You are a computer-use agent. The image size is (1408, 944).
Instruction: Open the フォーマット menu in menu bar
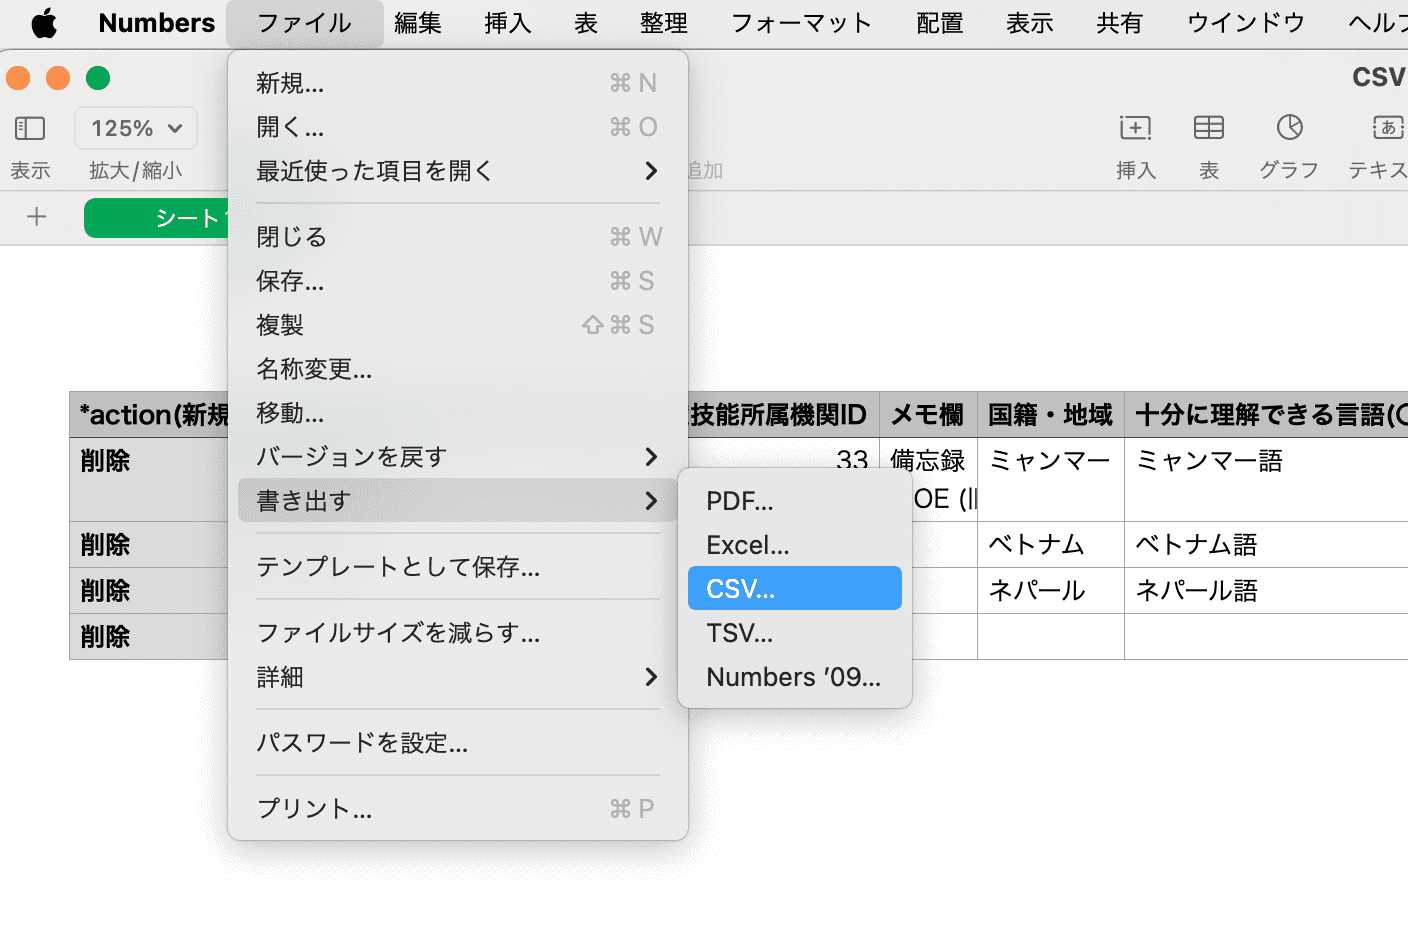click(801, 23)
